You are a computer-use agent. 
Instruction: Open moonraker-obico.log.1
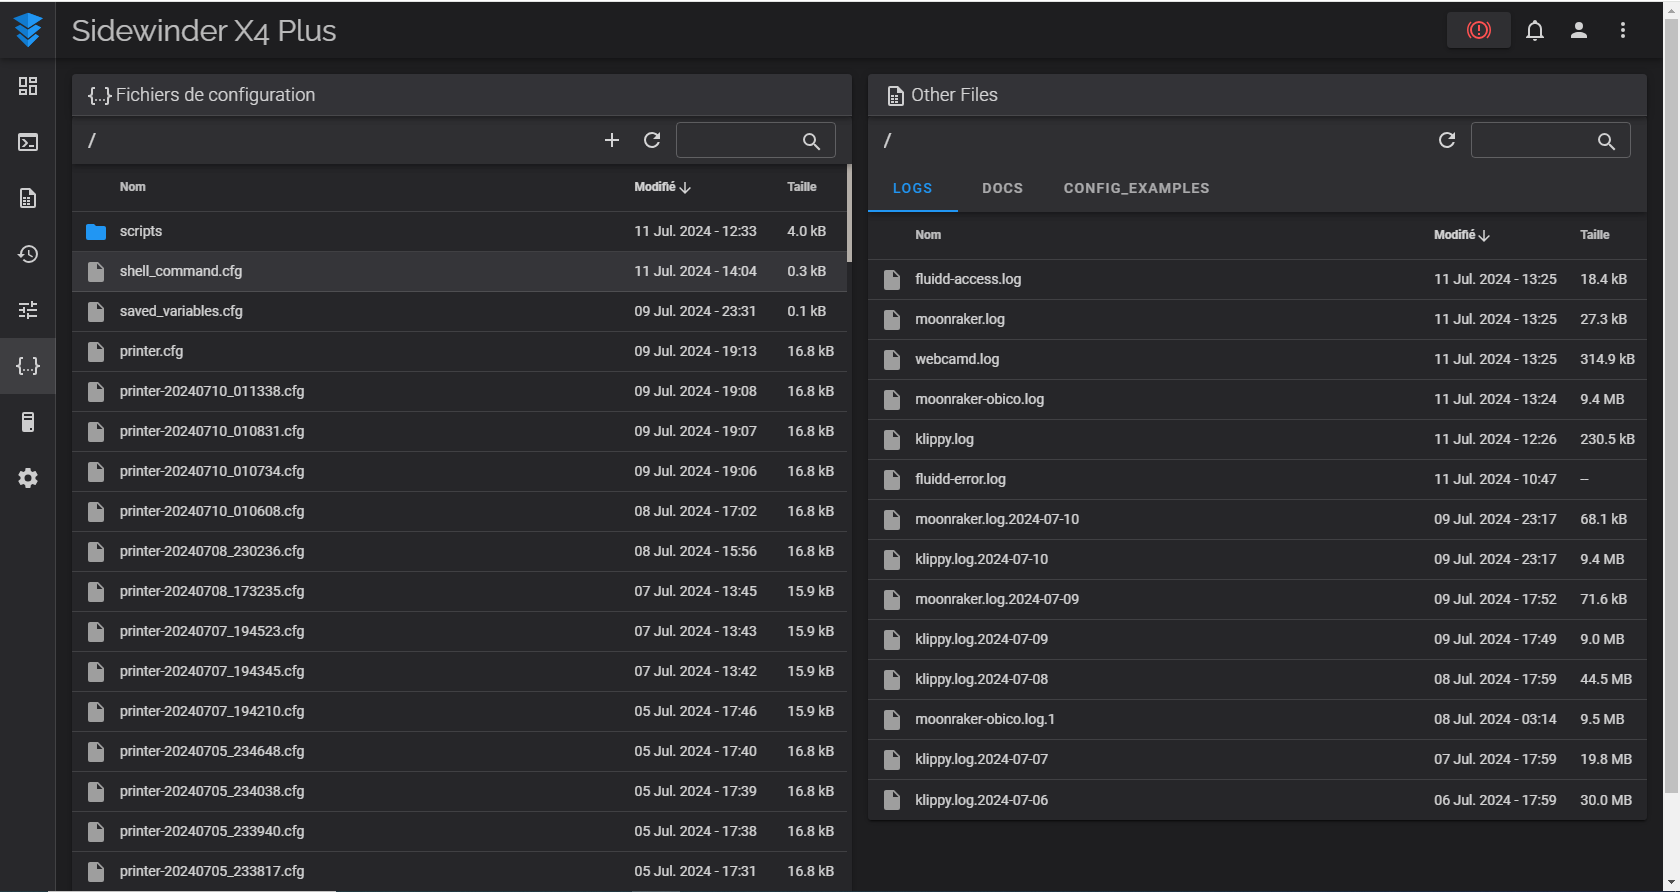1257,719
